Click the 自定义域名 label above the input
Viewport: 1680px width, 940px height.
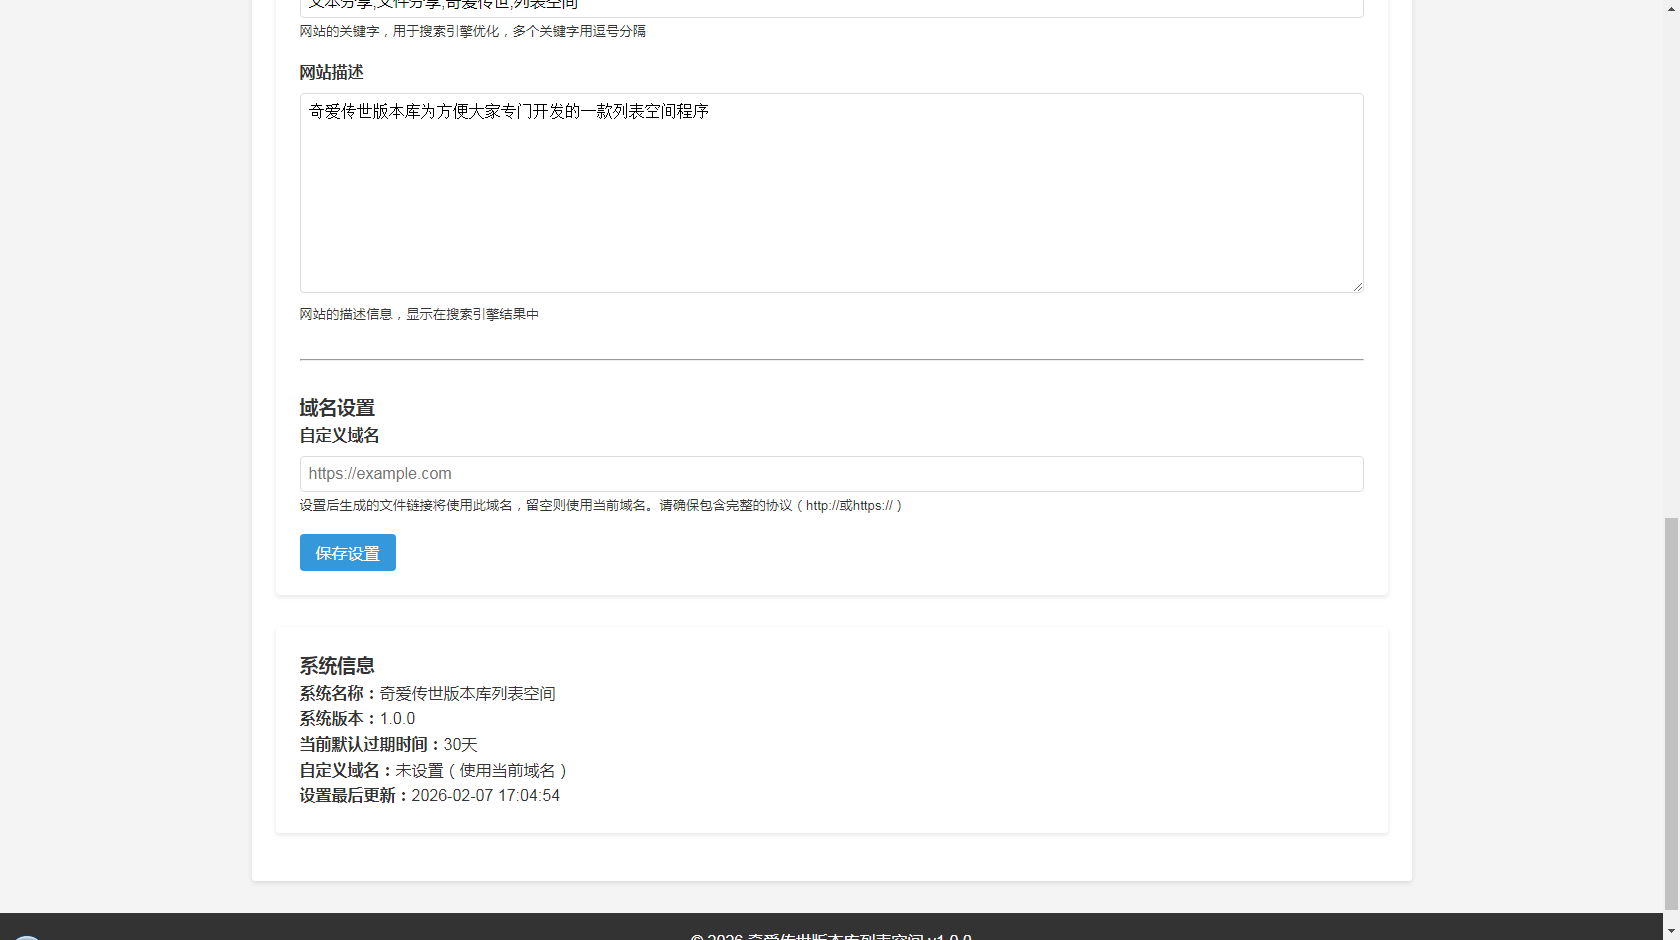pos(339,436)
